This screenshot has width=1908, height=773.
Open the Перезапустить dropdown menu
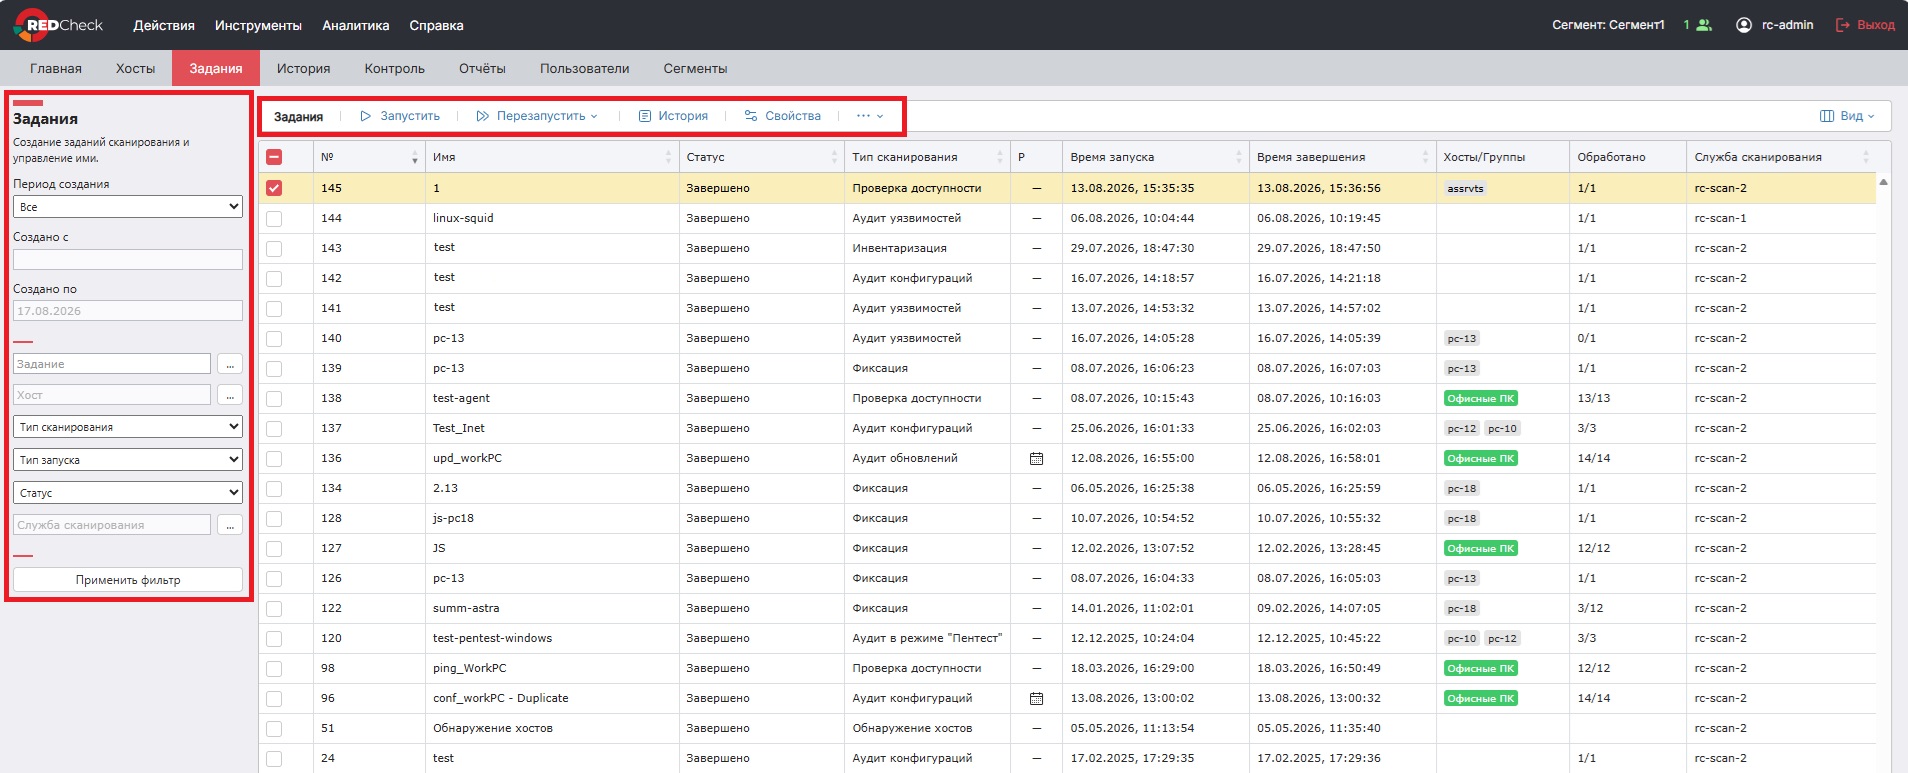[x=538, y=116]
